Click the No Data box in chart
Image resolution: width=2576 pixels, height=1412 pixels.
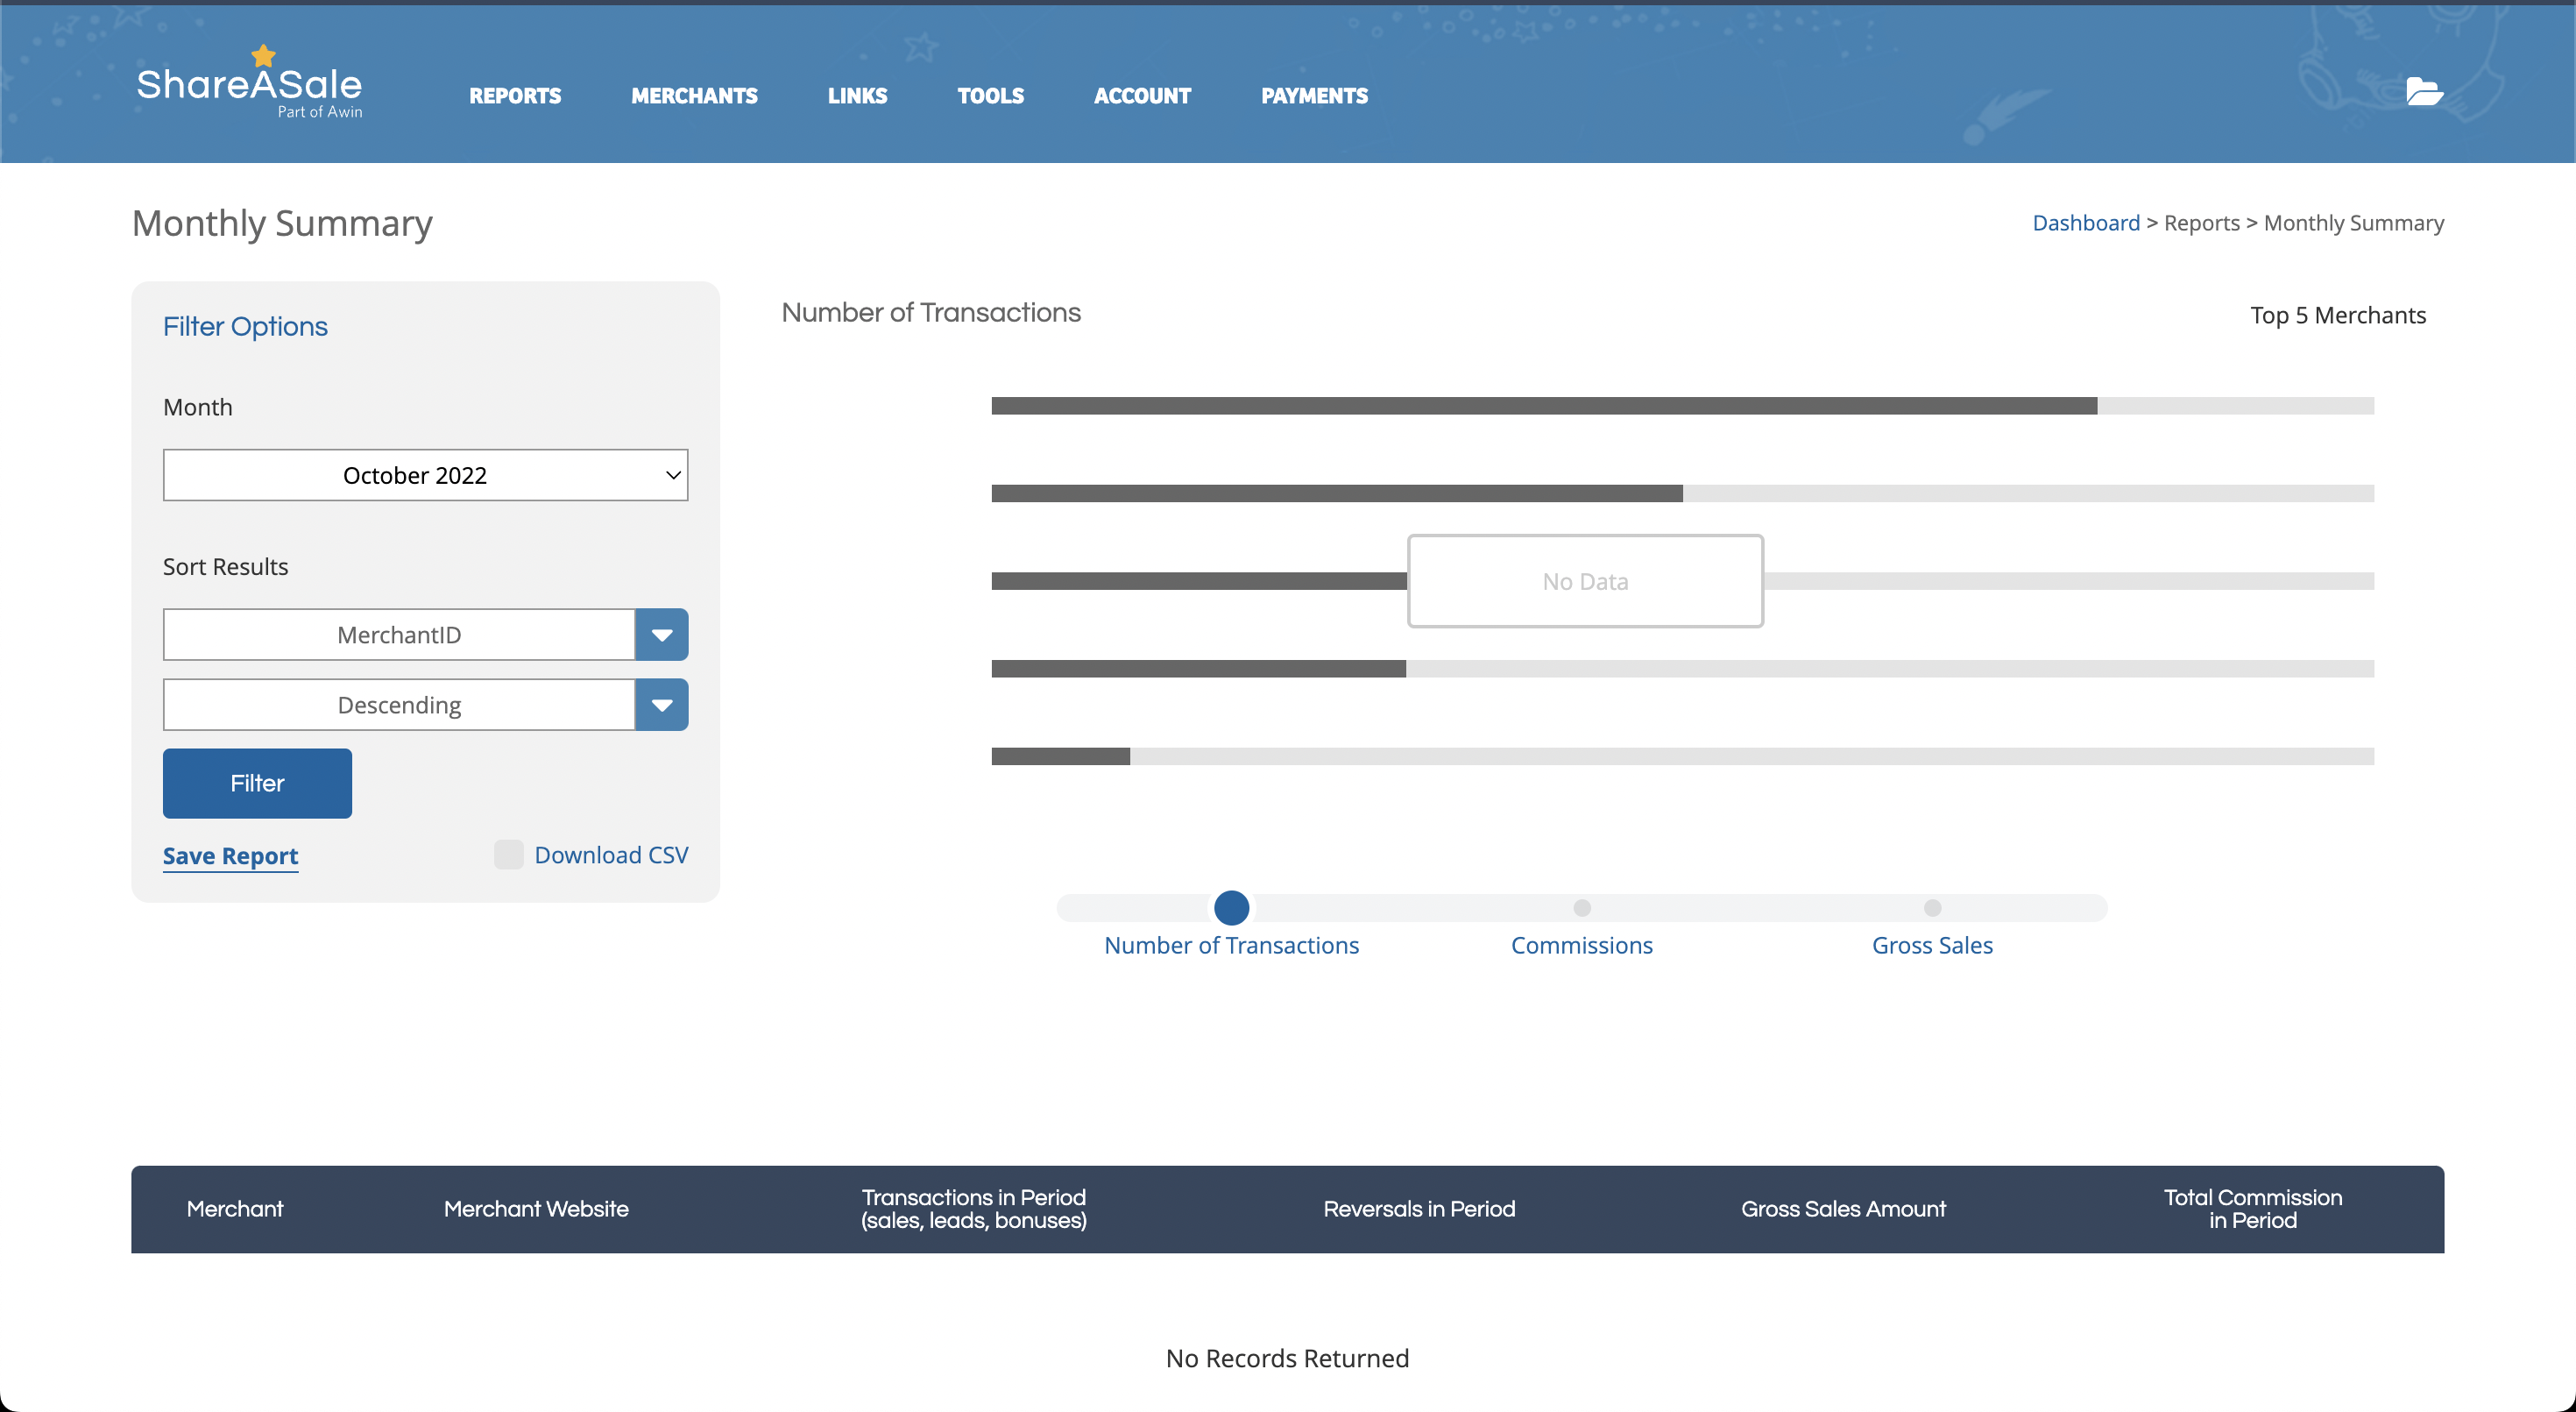pyautogui.click(x=1585, y=581)
